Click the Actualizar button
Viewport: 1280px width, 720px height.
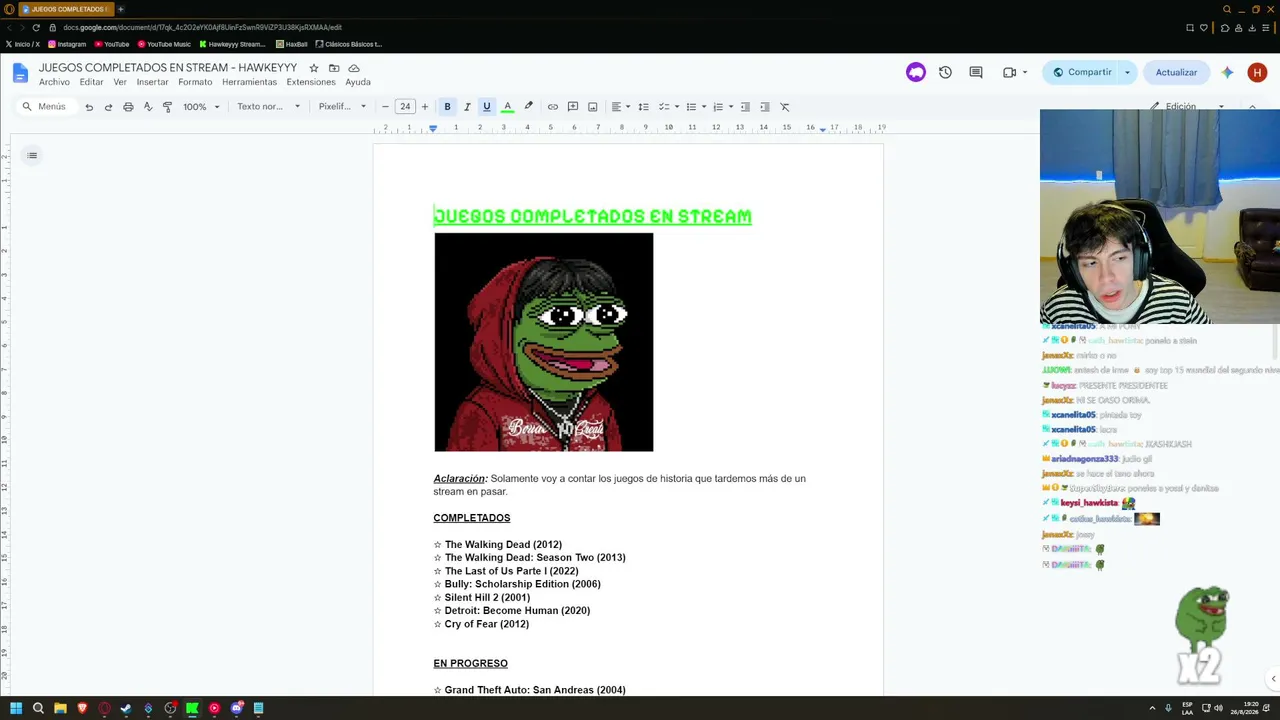pos(1176,72)
